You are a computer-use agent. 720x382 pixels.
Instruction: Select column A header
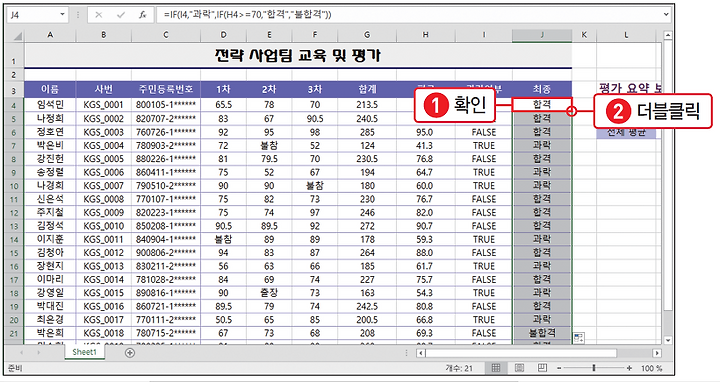coord(50,35)
